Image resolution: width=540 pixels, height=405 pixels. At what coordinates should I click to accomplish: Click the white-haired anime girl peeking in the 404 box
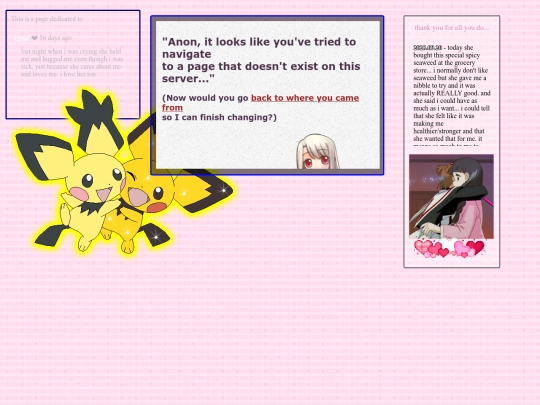click(318, 152)
